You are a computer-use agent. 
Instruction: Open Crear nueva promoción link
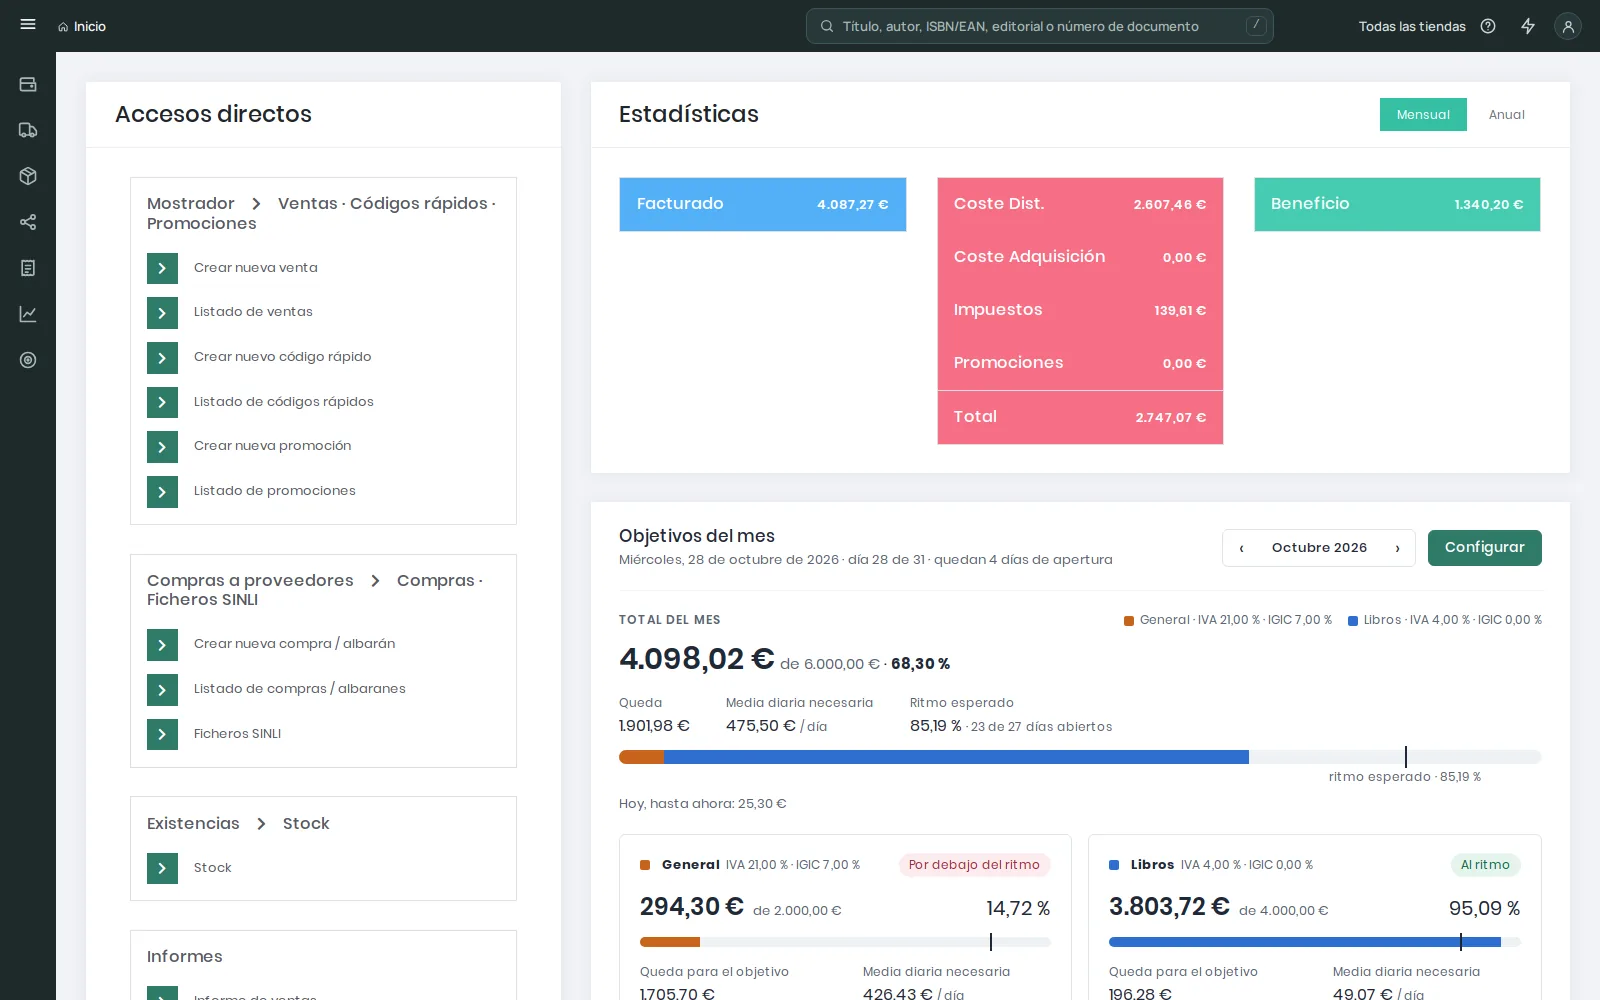[272, 446]
